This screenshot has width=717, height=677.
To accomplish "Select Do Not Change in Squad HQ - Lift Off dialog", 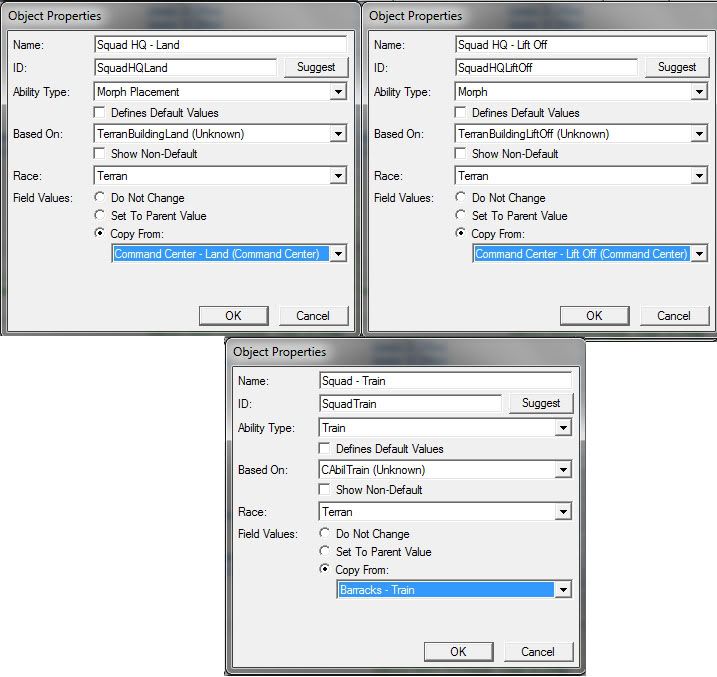I will click(460, 197).
